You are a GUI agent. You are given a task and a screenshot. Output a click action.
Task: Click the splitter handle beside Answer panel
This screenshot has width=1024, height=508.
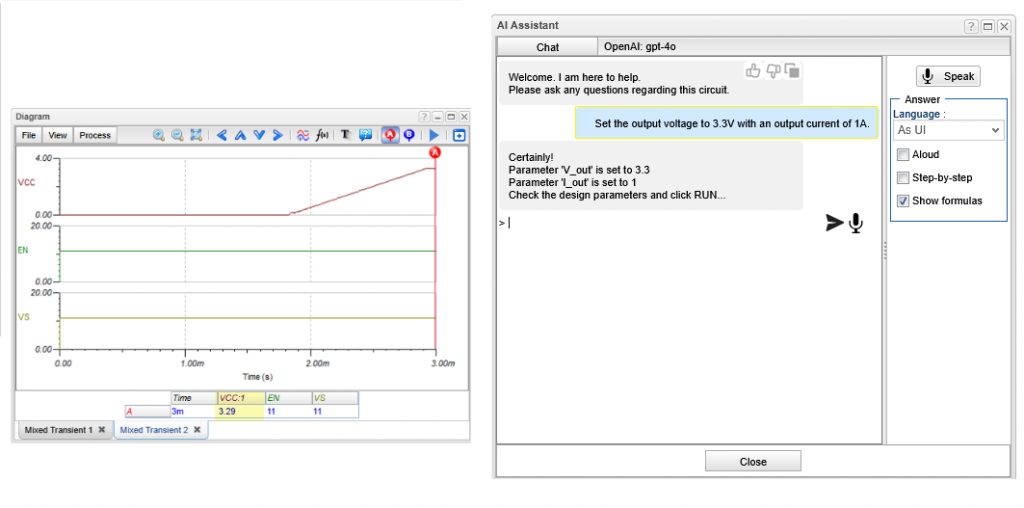coord(884,251)
